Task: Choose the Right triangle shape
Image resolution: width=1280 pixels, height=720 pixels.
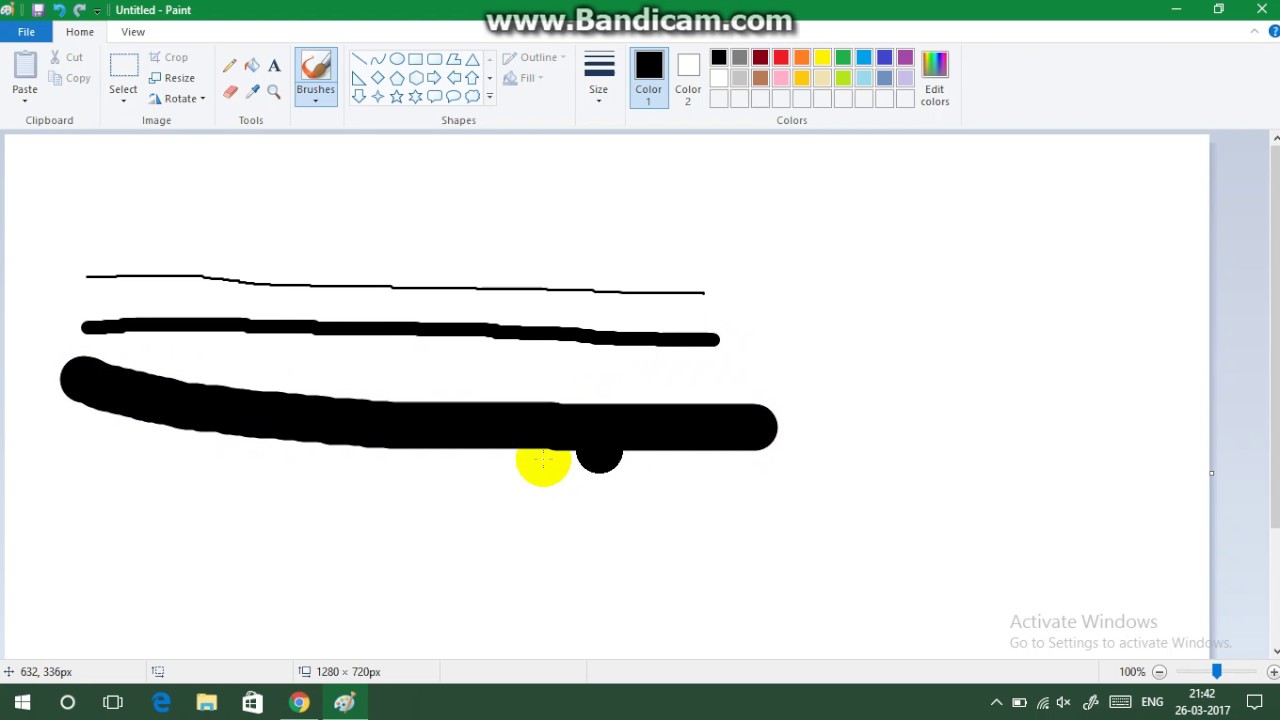Action: [359, 78]
